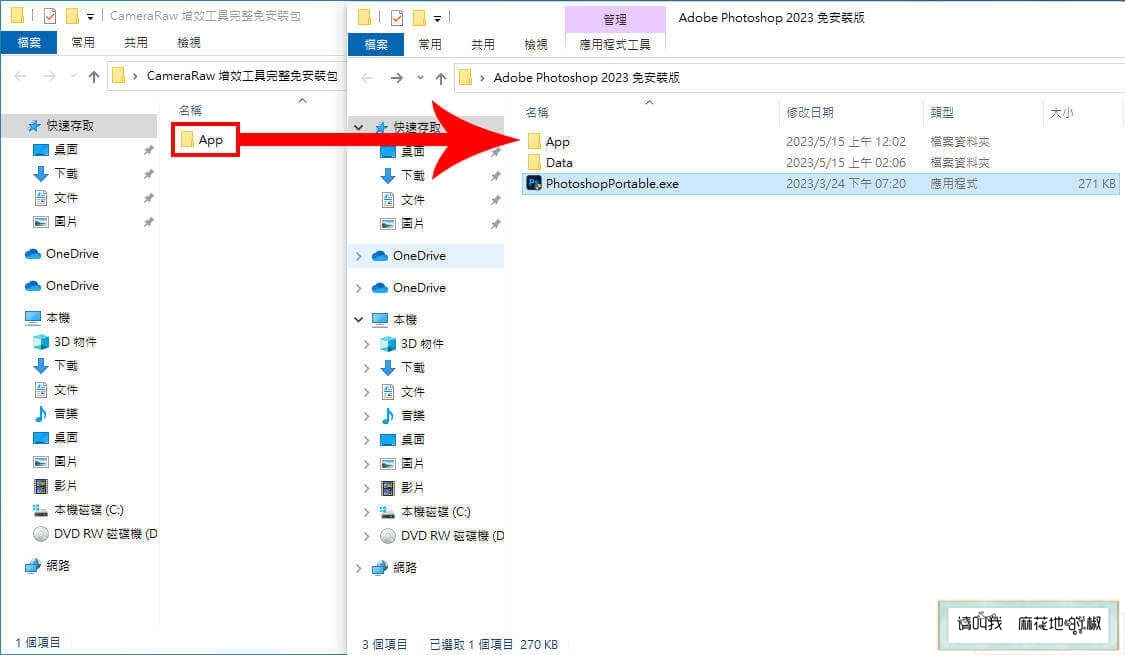Expand 網路 node in Photoshop window
The image size is (1125, 655).
tap(359, 568)
